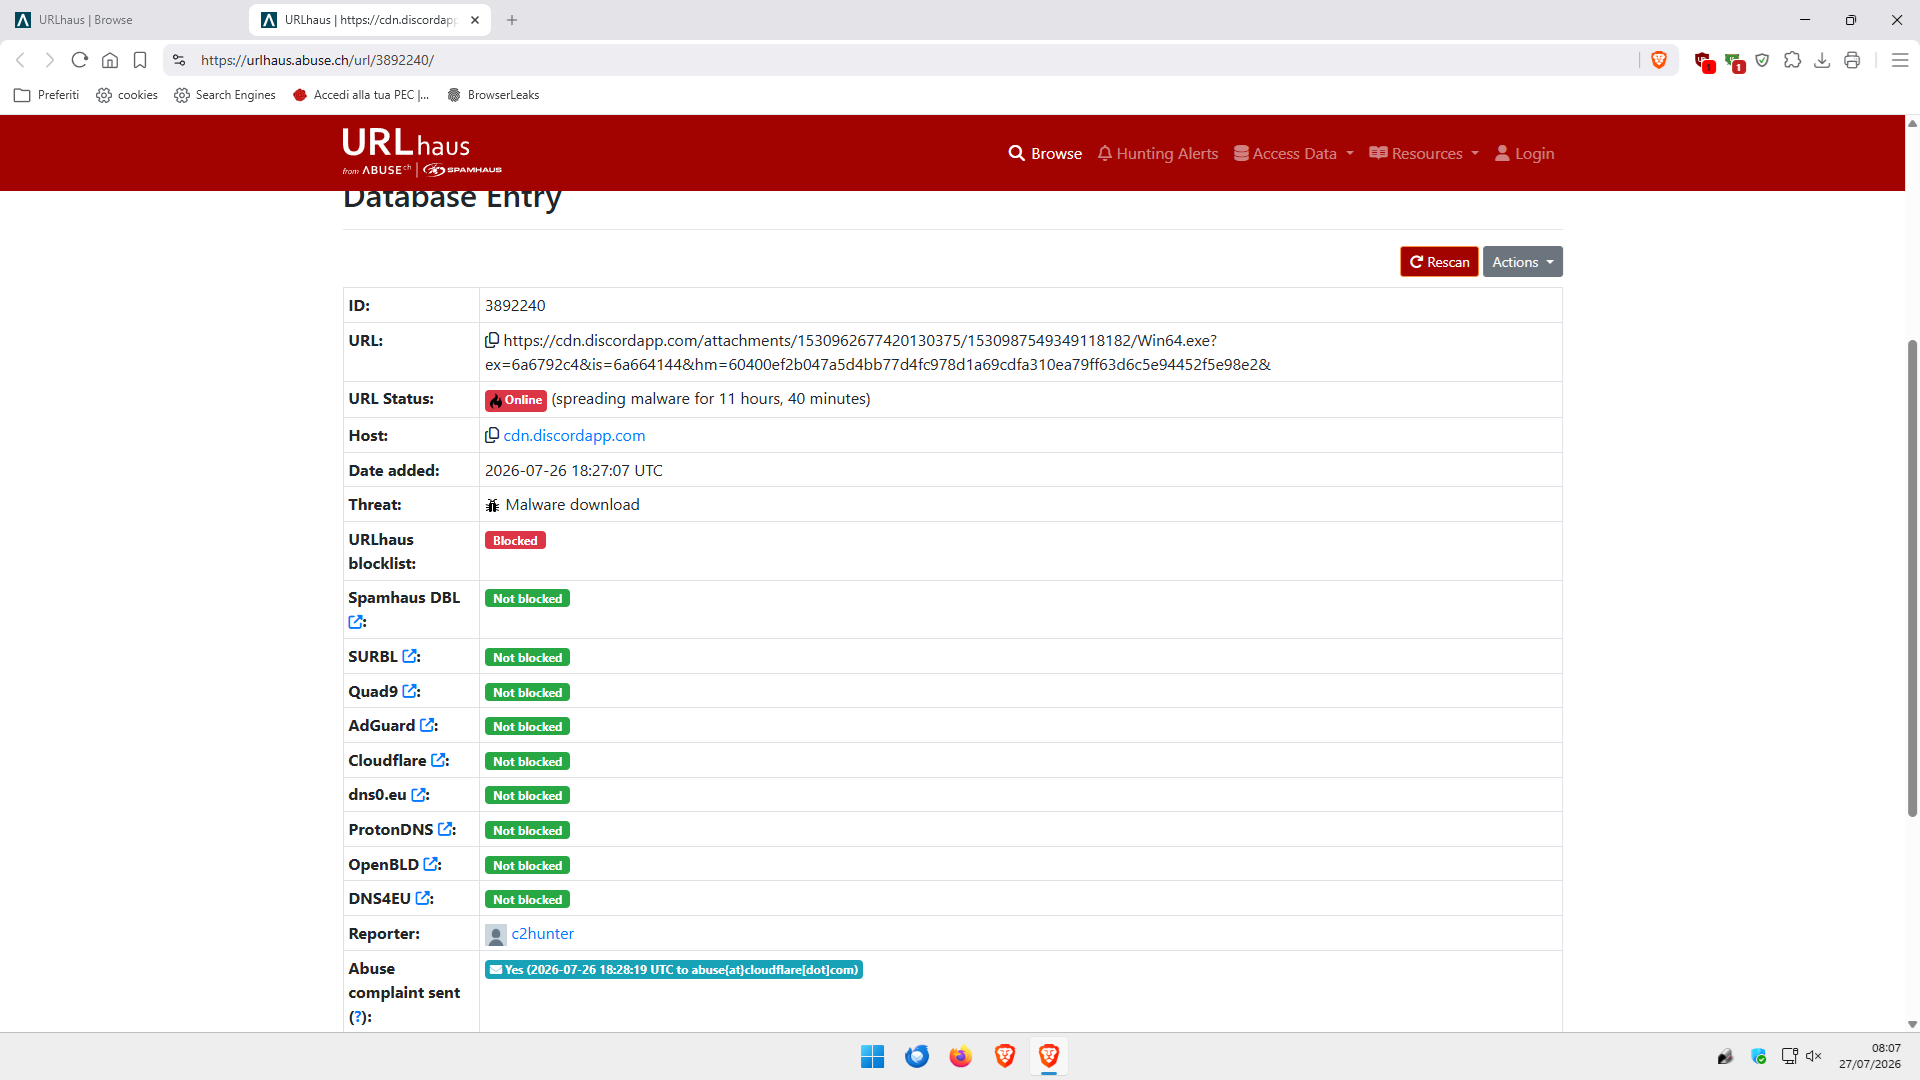
Task: Open Browse in the URLhaus navigation
Action: coord(1045,153)
